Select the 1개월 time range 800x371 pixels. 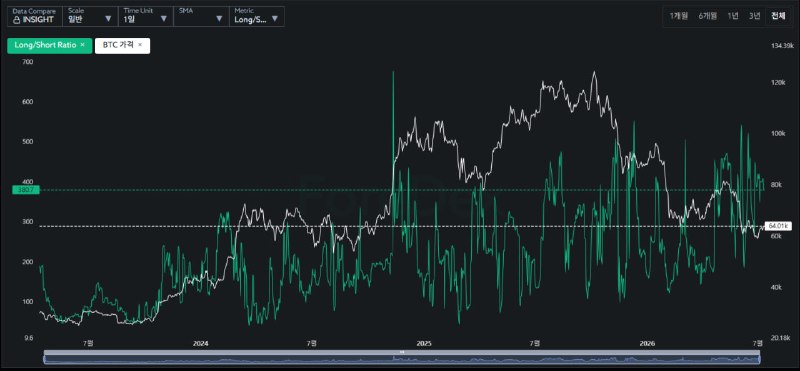point(679,16)
